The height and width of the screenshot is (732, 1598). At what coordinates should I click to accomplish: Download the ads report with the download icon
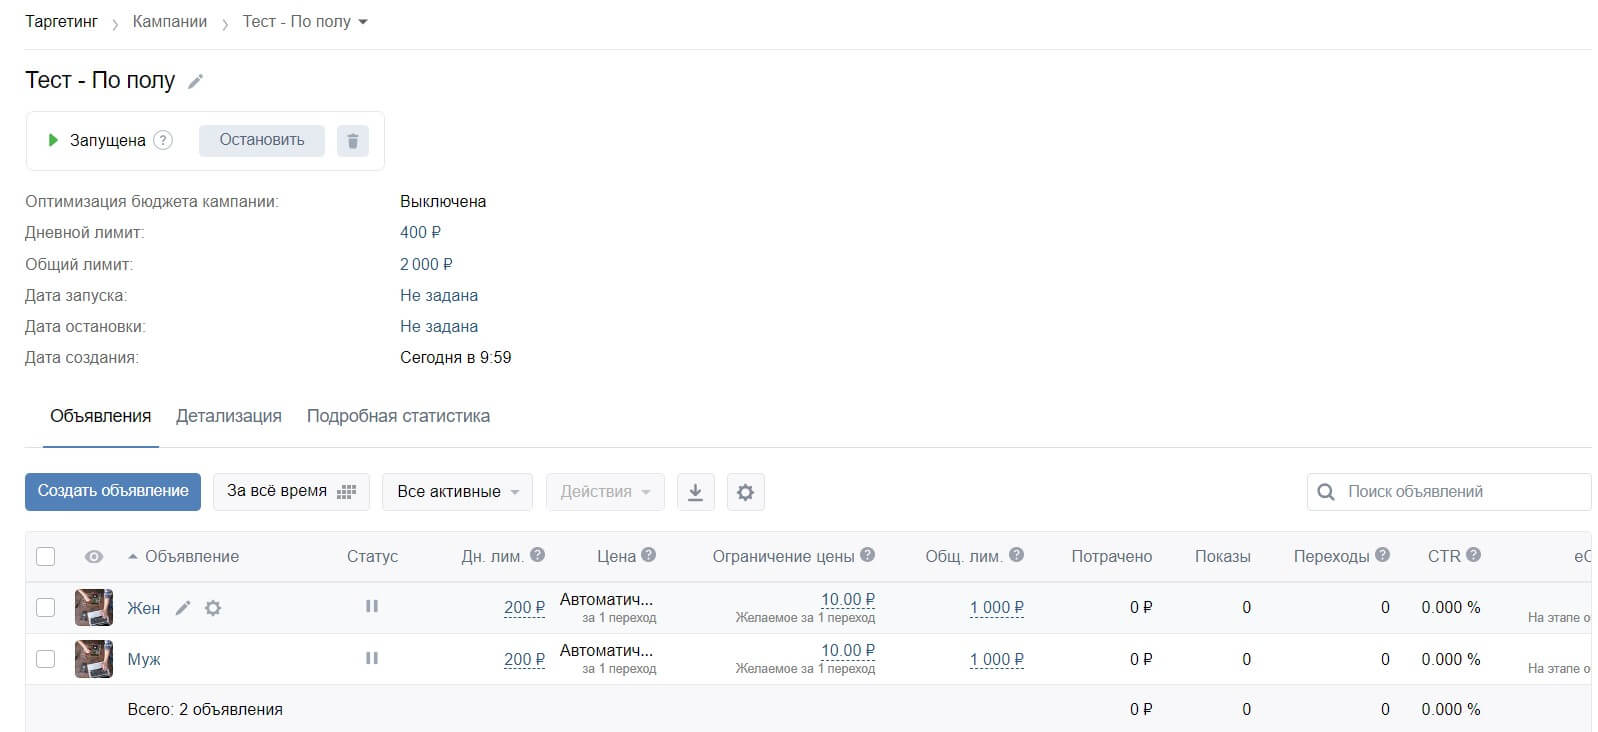coord(696,492)
